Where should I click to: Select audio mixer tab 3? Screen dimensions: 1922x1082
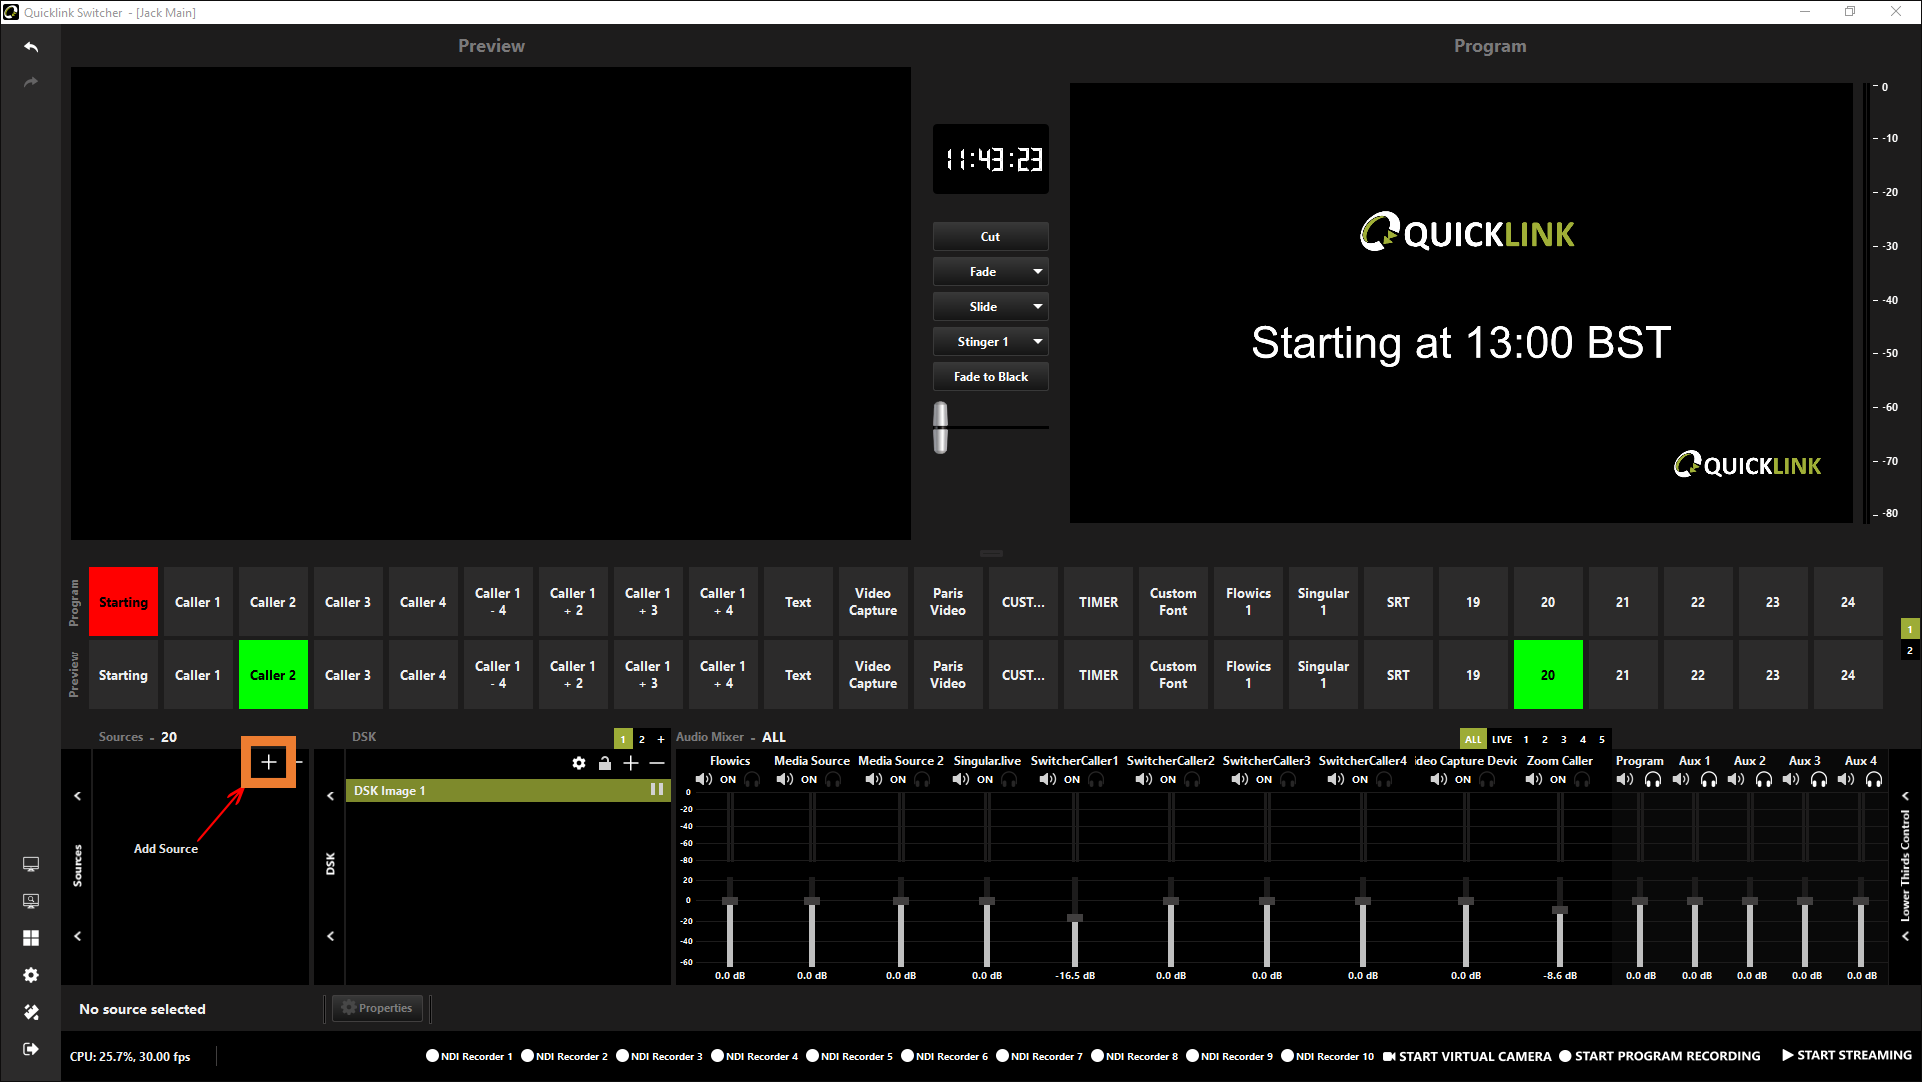[x=1564, y=740]
